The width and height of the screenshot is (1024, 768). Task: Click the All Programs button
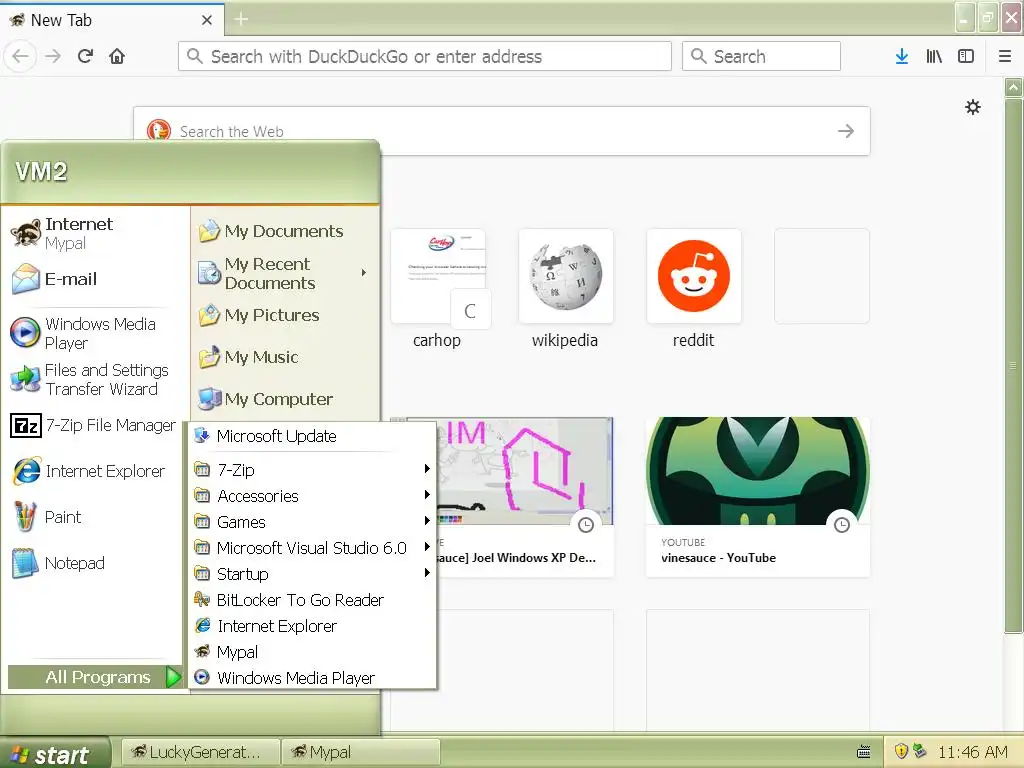95,677
